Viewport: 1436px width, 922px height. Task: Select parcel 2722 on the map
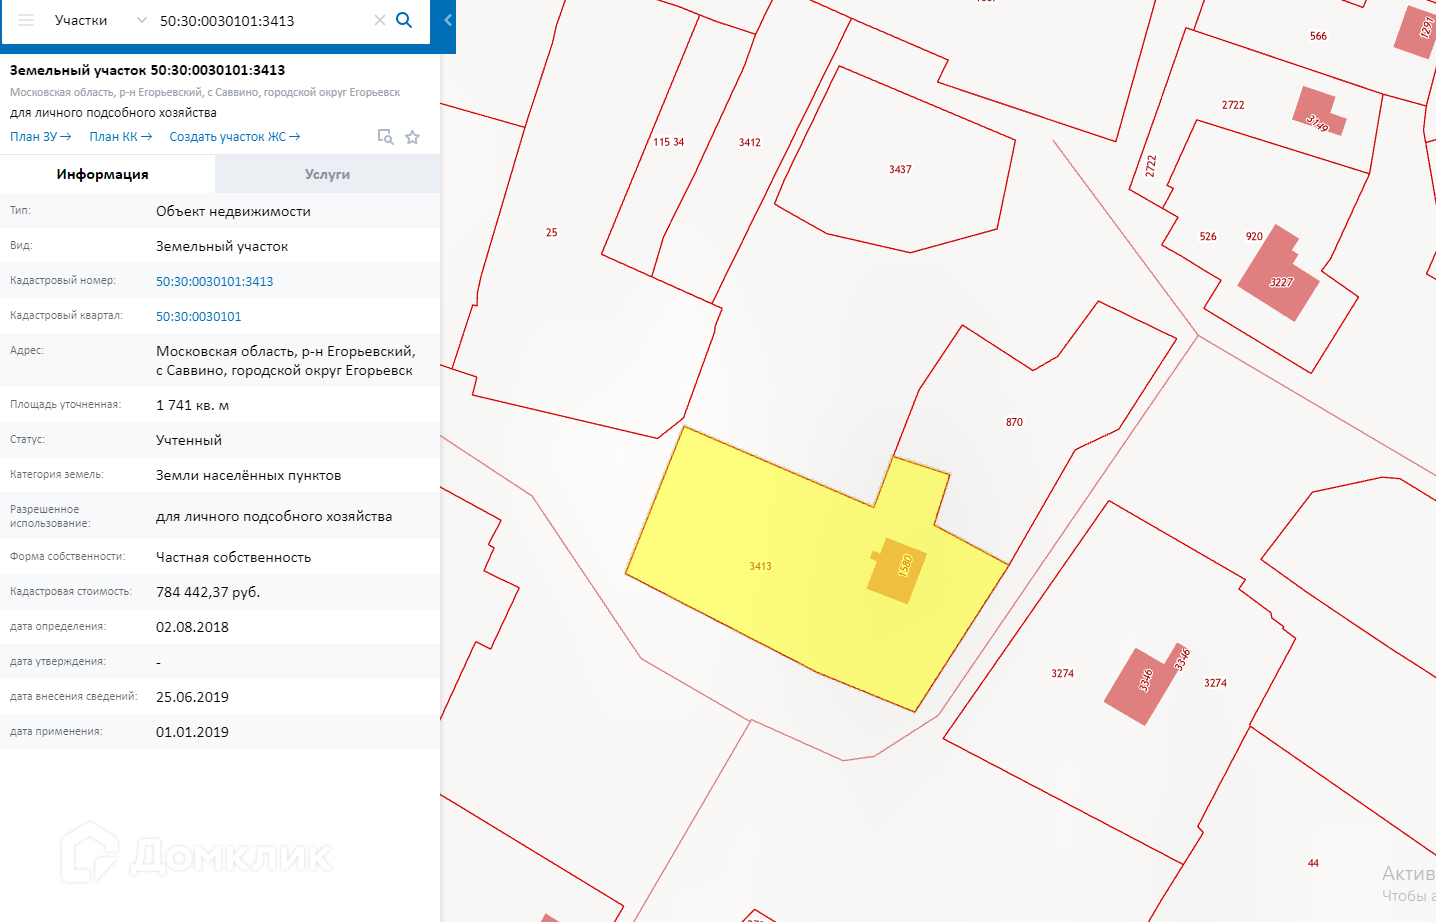point(1233,105)
